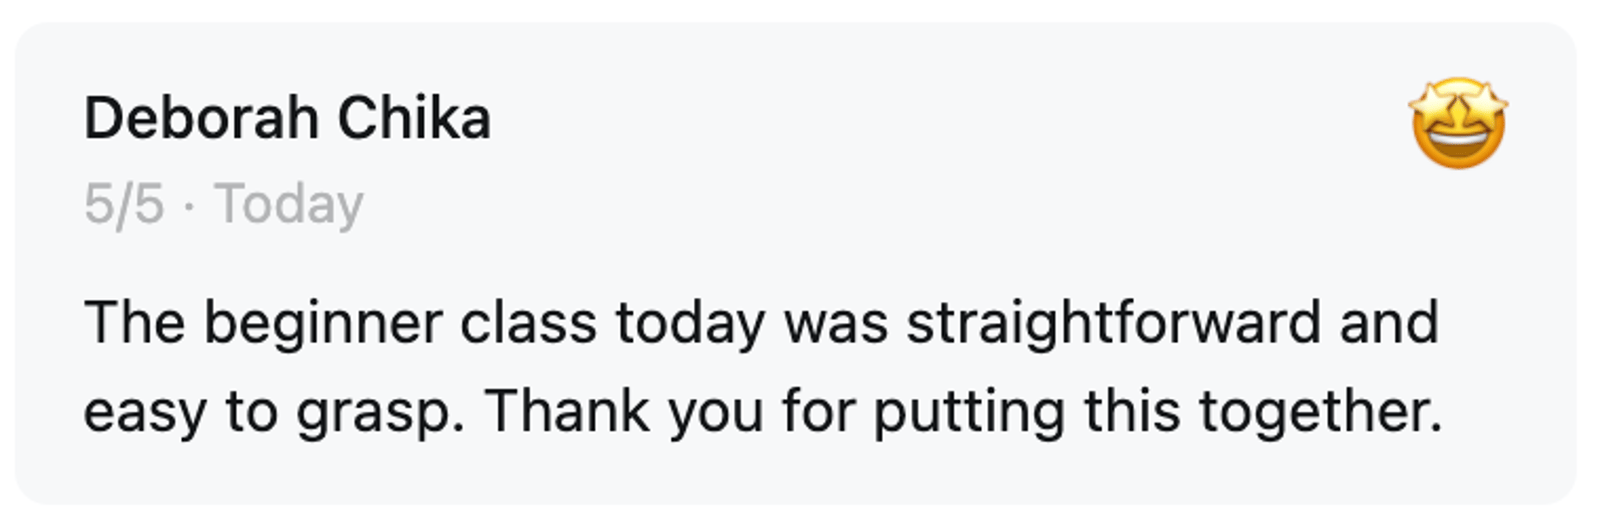Click 'easy to grasp' phrase
Screen dimensions: 1600x526
pyautogui.click(x=272, y=411)
